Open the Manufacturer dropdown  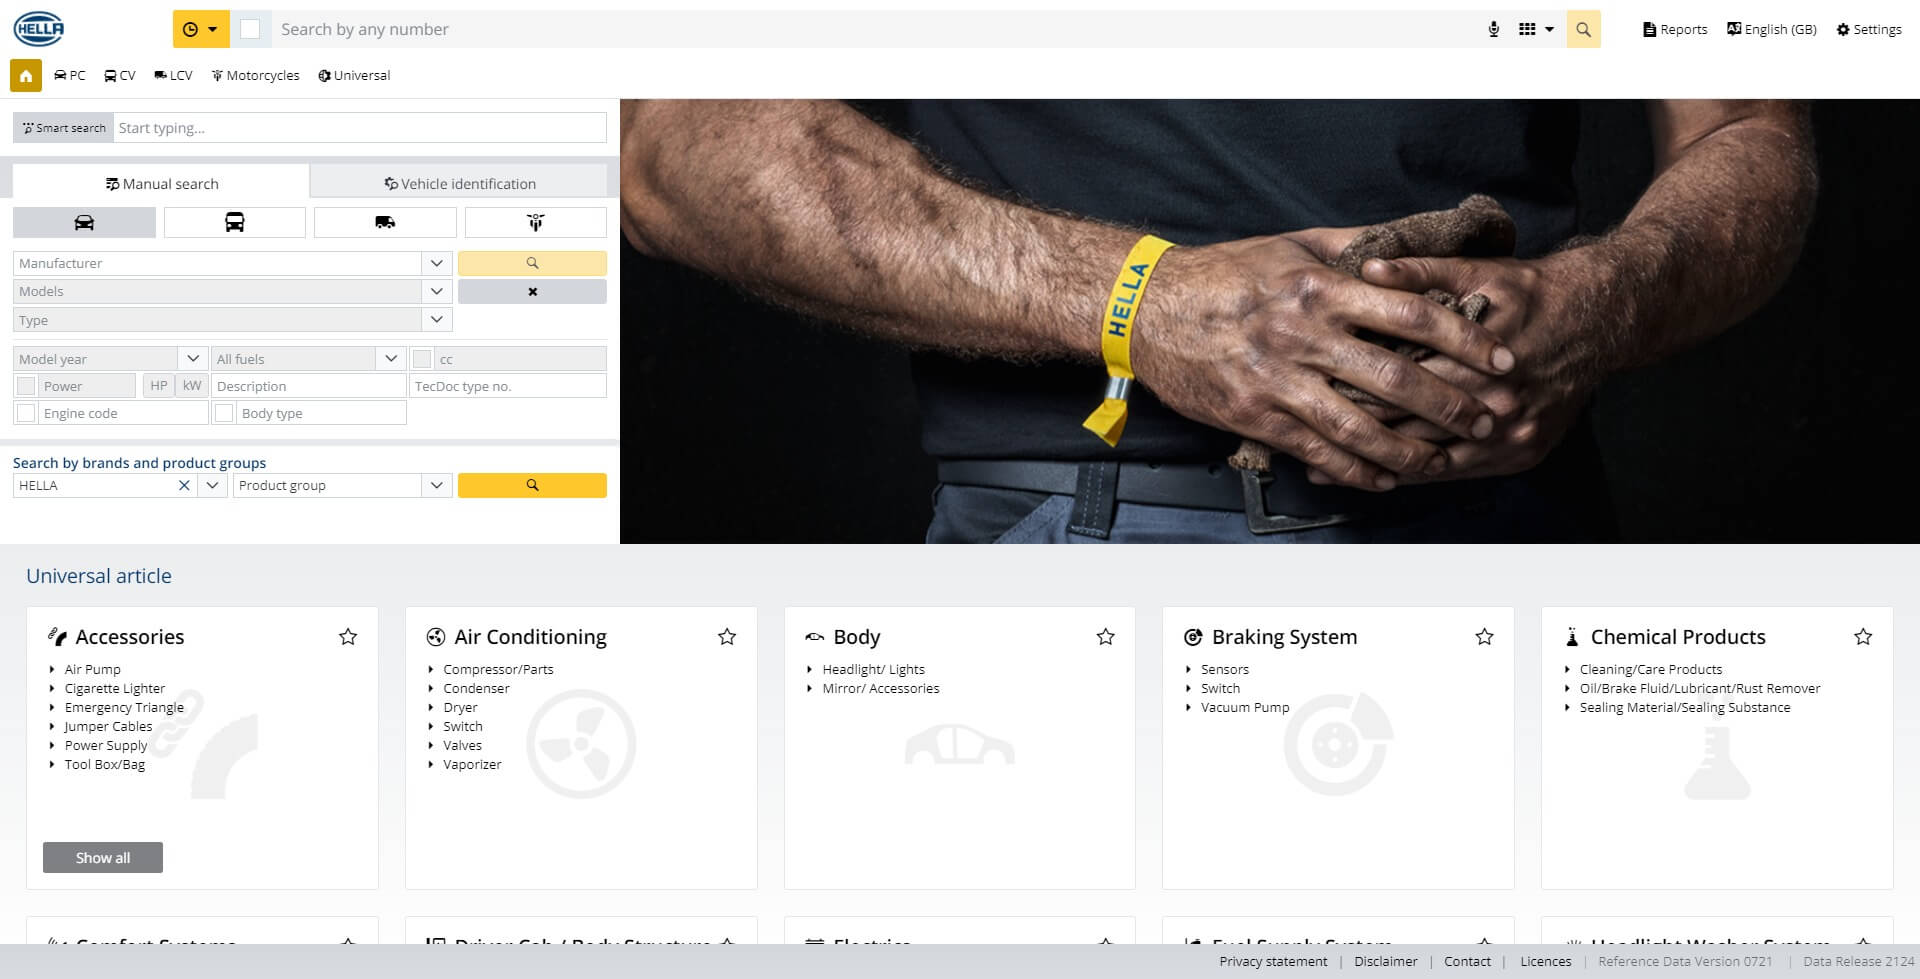436,263
